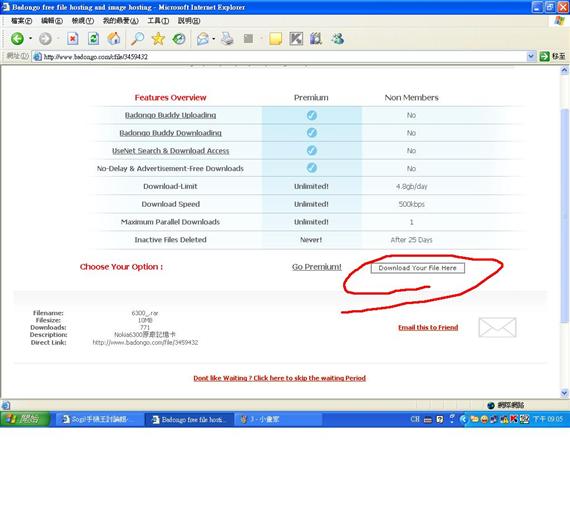This screenshot has height=527, width=570.
Task: Click the Non Members column header
Action: coord(412,97)
